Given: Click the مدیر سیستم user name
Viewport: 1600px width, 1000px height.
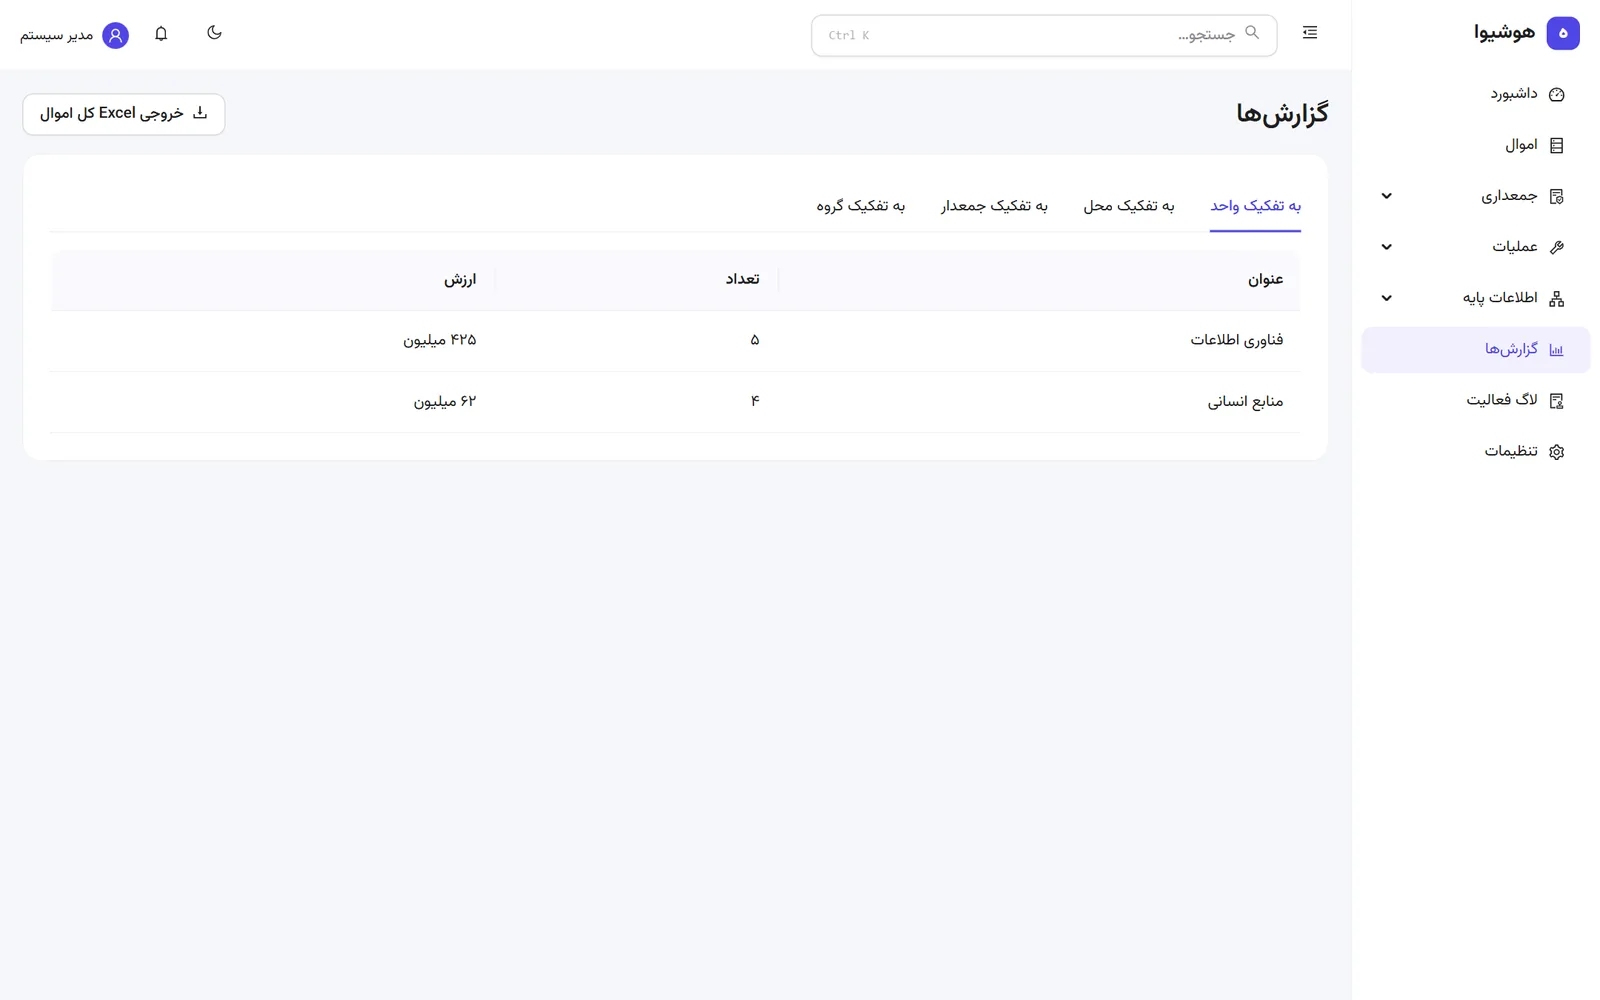Looking at the screenshot, I should (x=56, y=36).
